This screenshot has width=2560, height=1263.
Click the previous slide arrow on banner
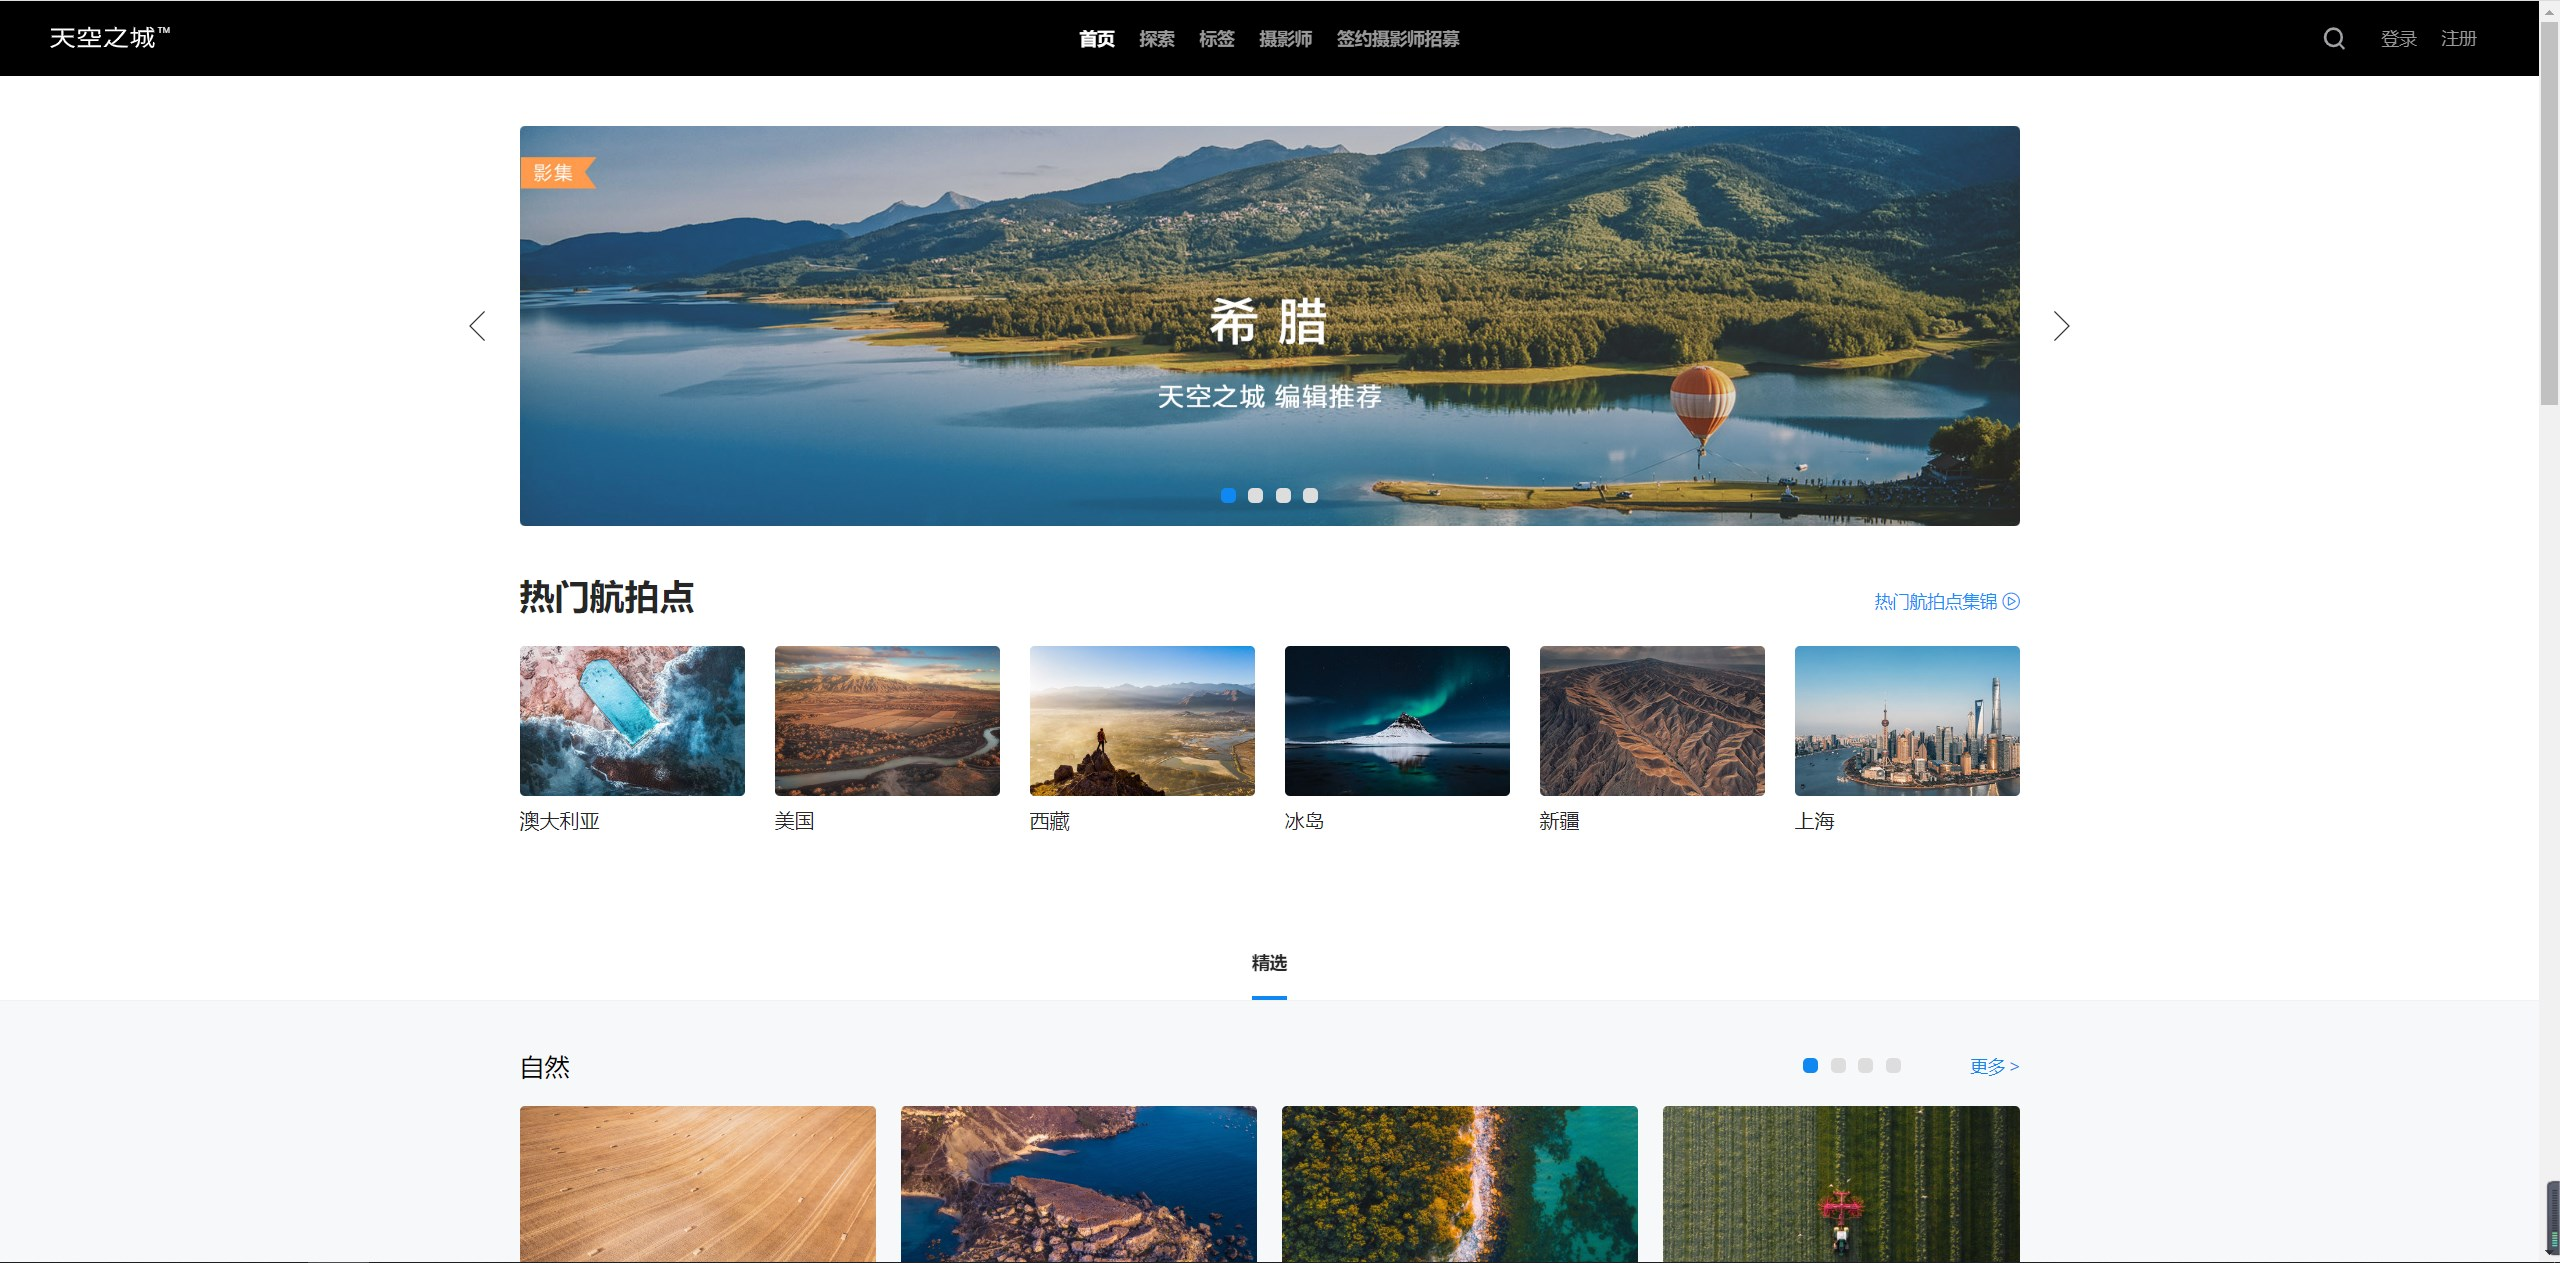(x=477, y=326)
